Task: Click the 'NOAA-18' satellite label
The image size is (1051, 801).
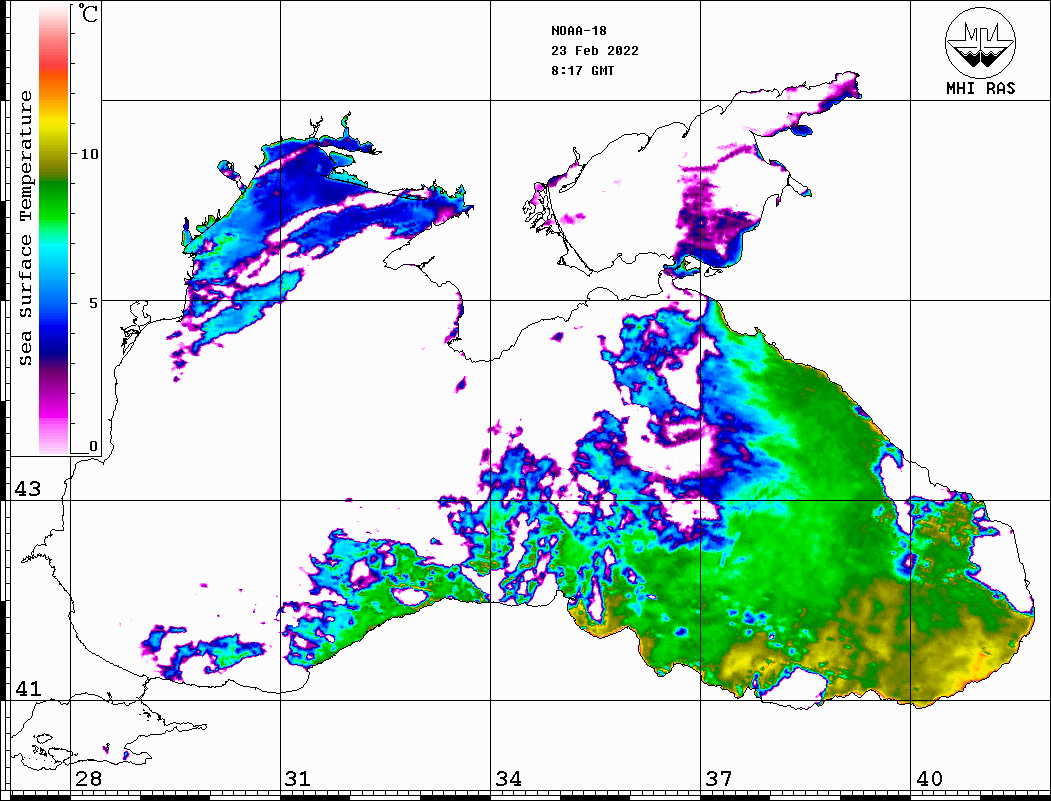Action: tap(578, 31)
